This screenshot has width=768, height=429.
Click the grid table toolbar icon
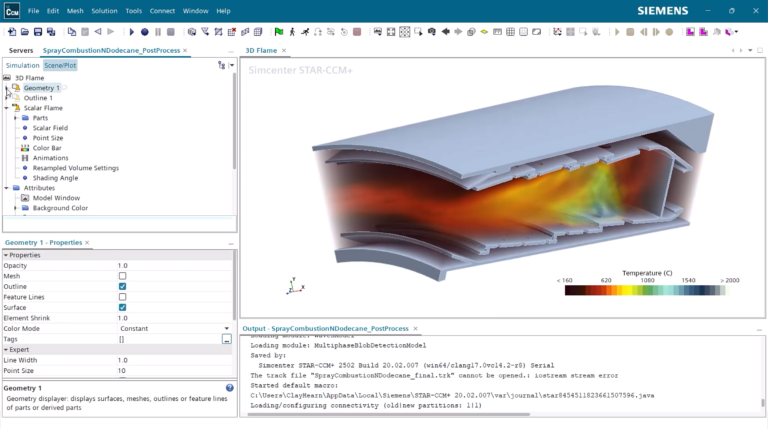[510, 32]
